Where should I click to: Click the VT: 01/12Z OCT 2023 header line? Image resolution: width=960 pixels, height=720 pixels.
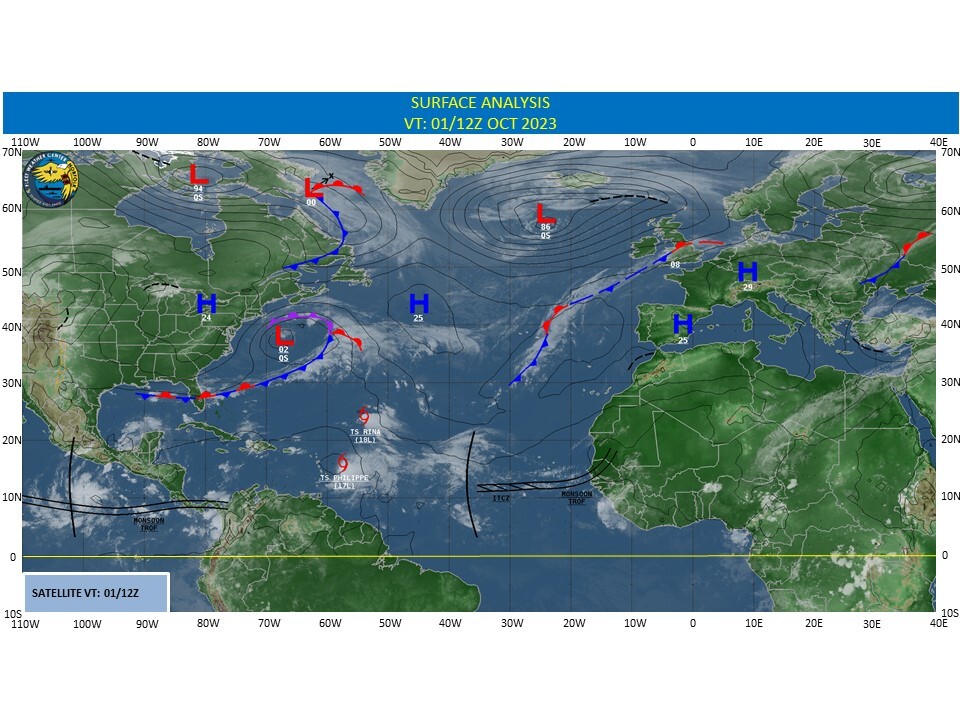click(x=480, y=122)
